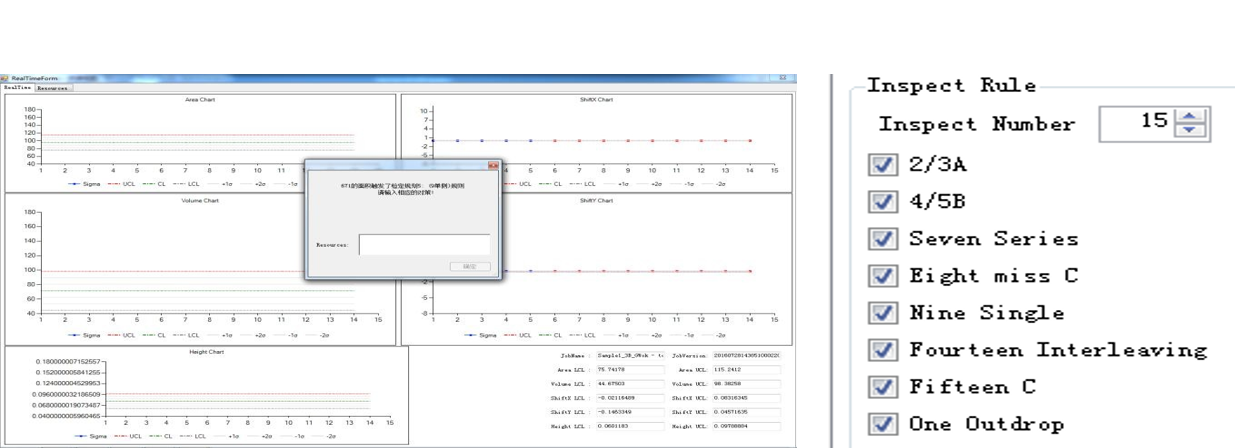The height and width of the screenshot is (448, 1235).
Task: Click the JobVersion field
Action: (746, 355)
